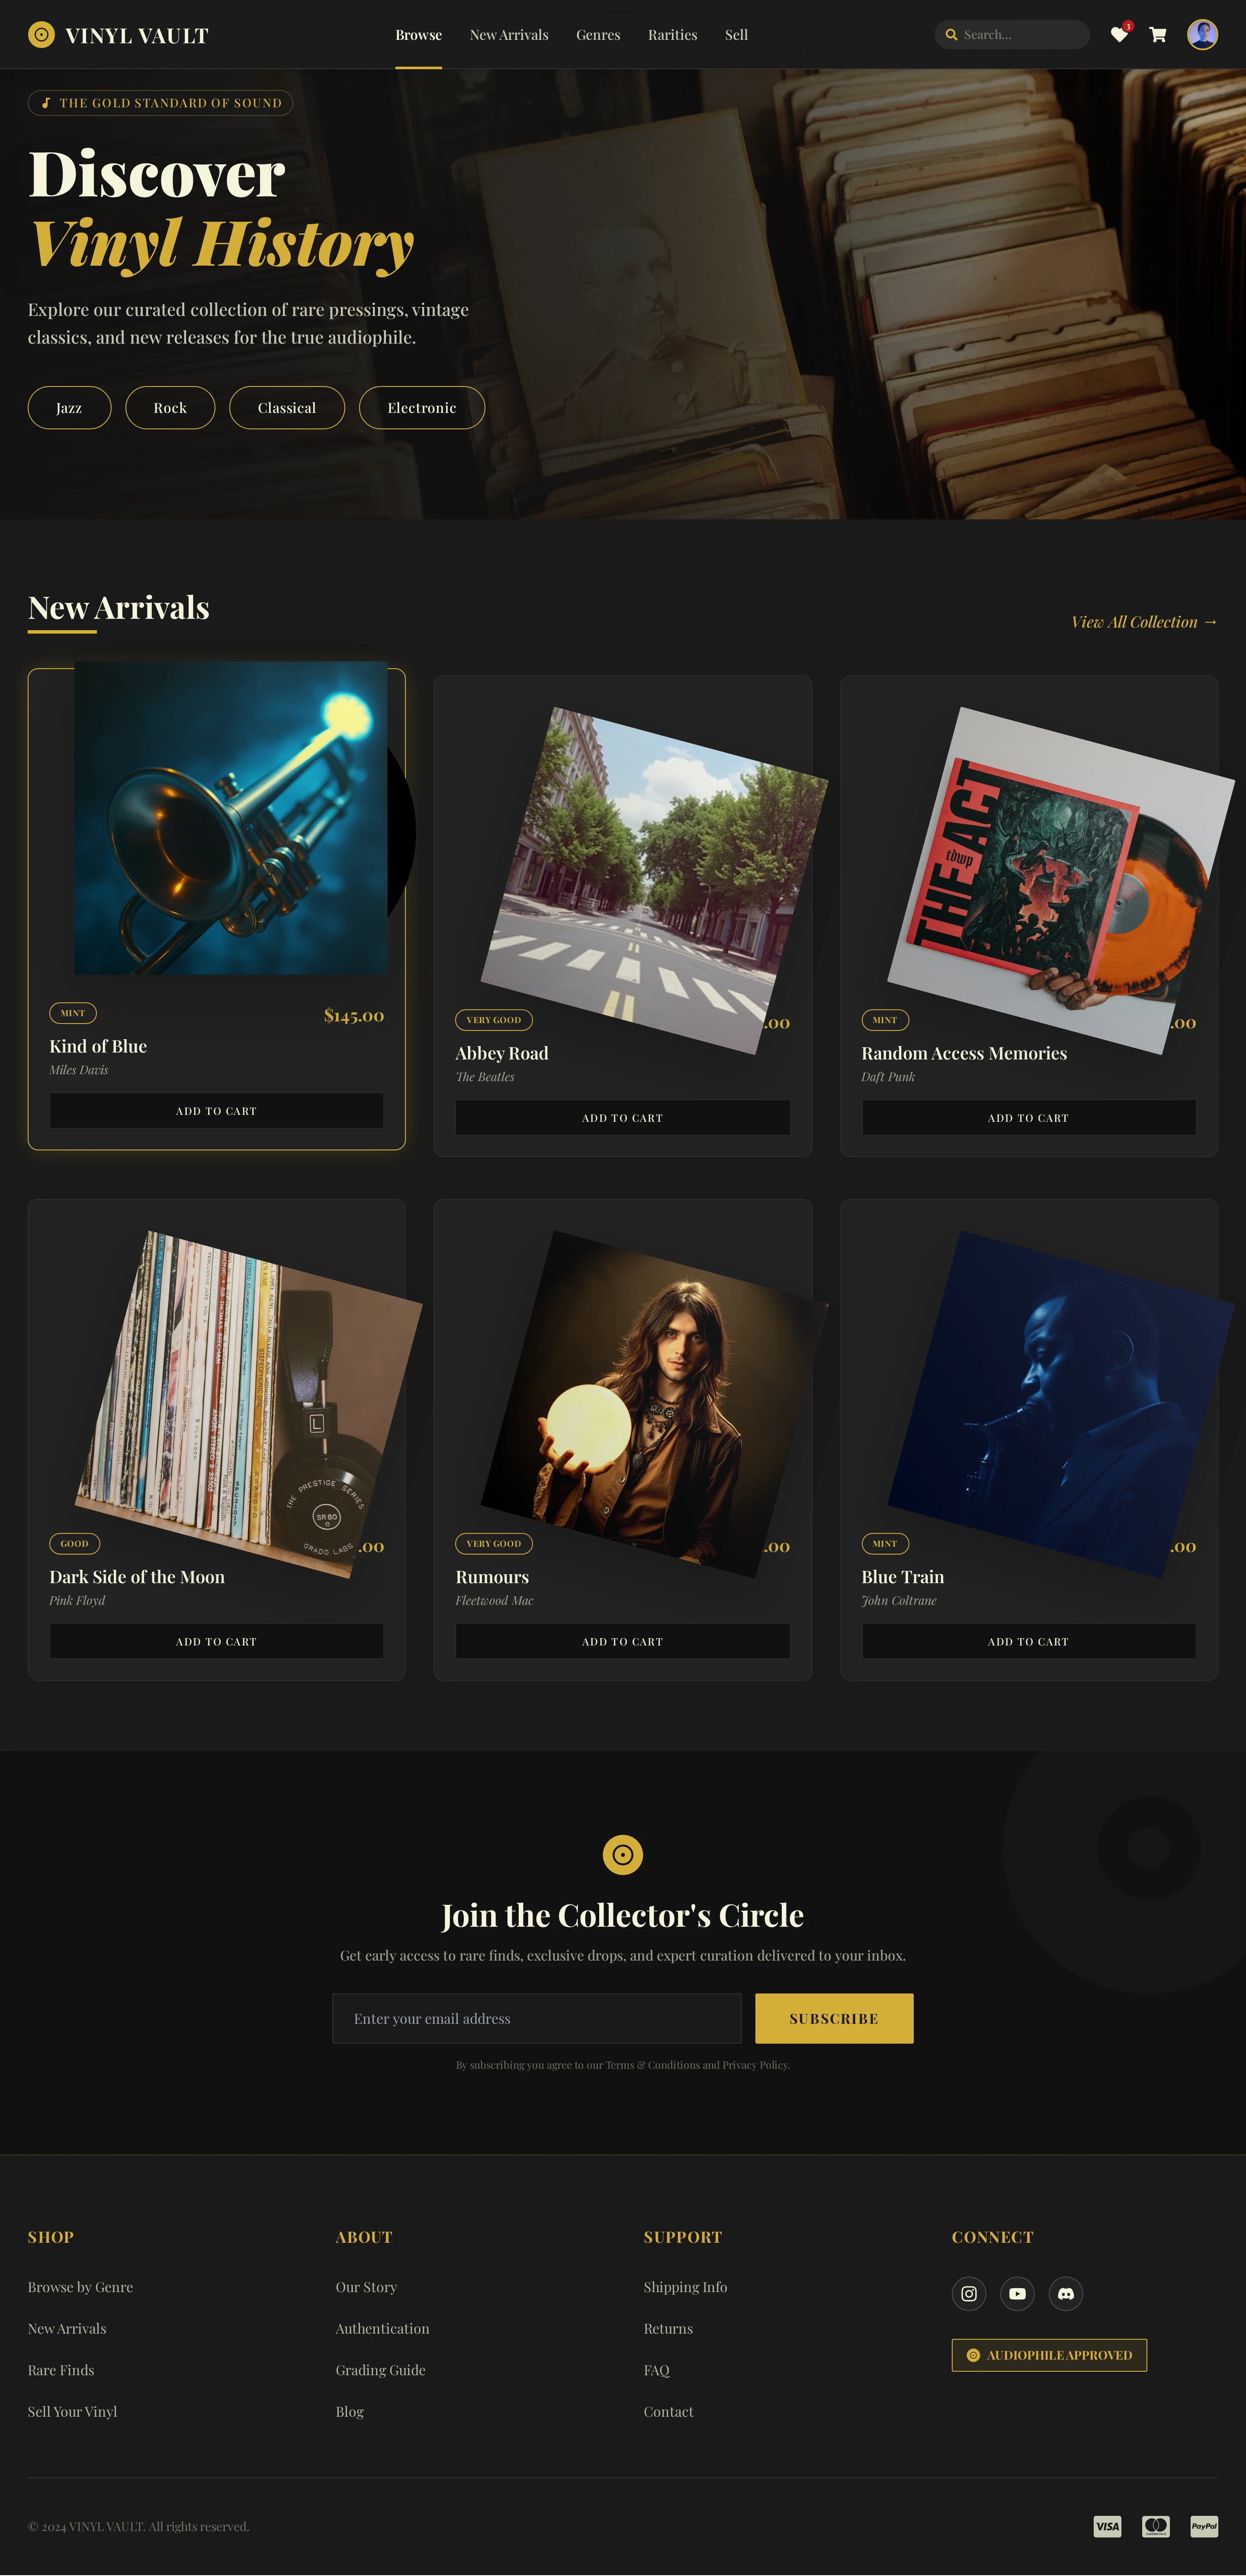Image resolution: width=1246 pixels, height=2576 pixels.
Task: Open the Discord social link
Action: pyautogui.click(x=1066, y=2293)
